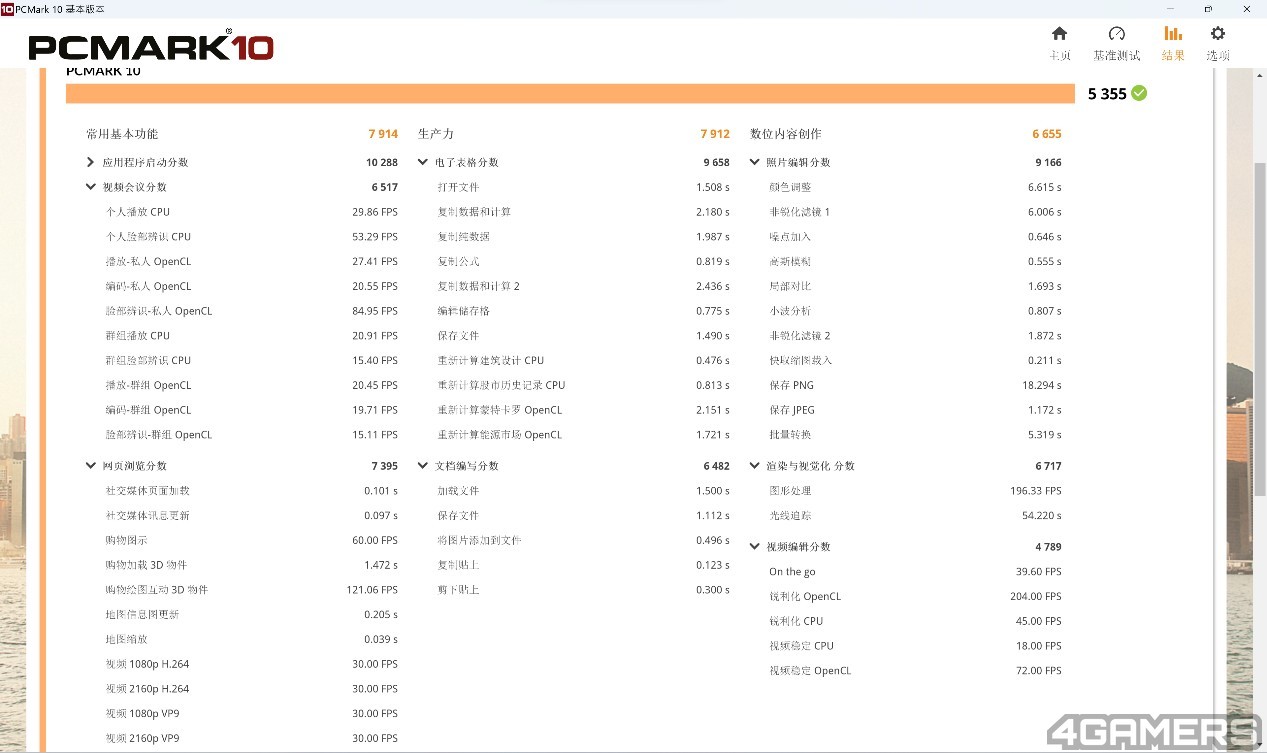Collapse the 文档编写分数 section
Image resolution: width=1267 pixels, height=753 pixels.
423,466
